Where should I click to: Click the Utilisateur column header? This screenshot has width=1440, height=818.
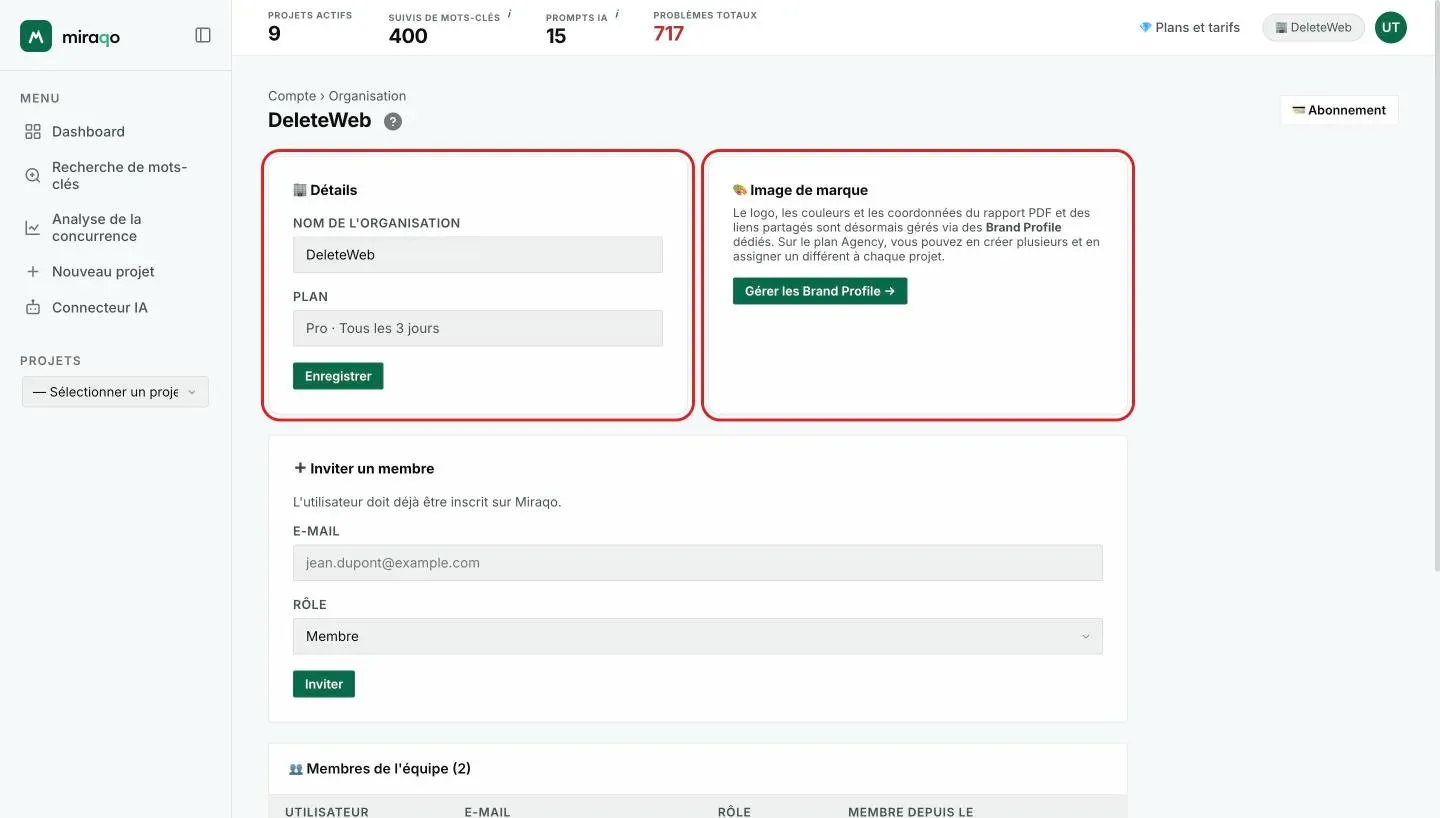[327, 812]
